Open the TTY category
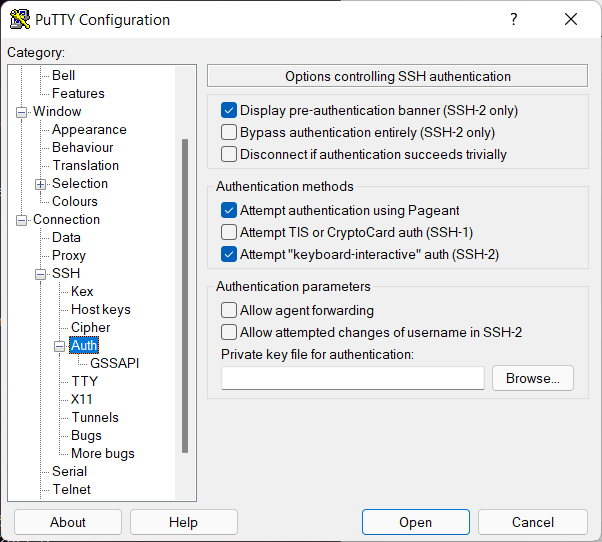Viewport: 602px width, 542px height. point(84,382)
